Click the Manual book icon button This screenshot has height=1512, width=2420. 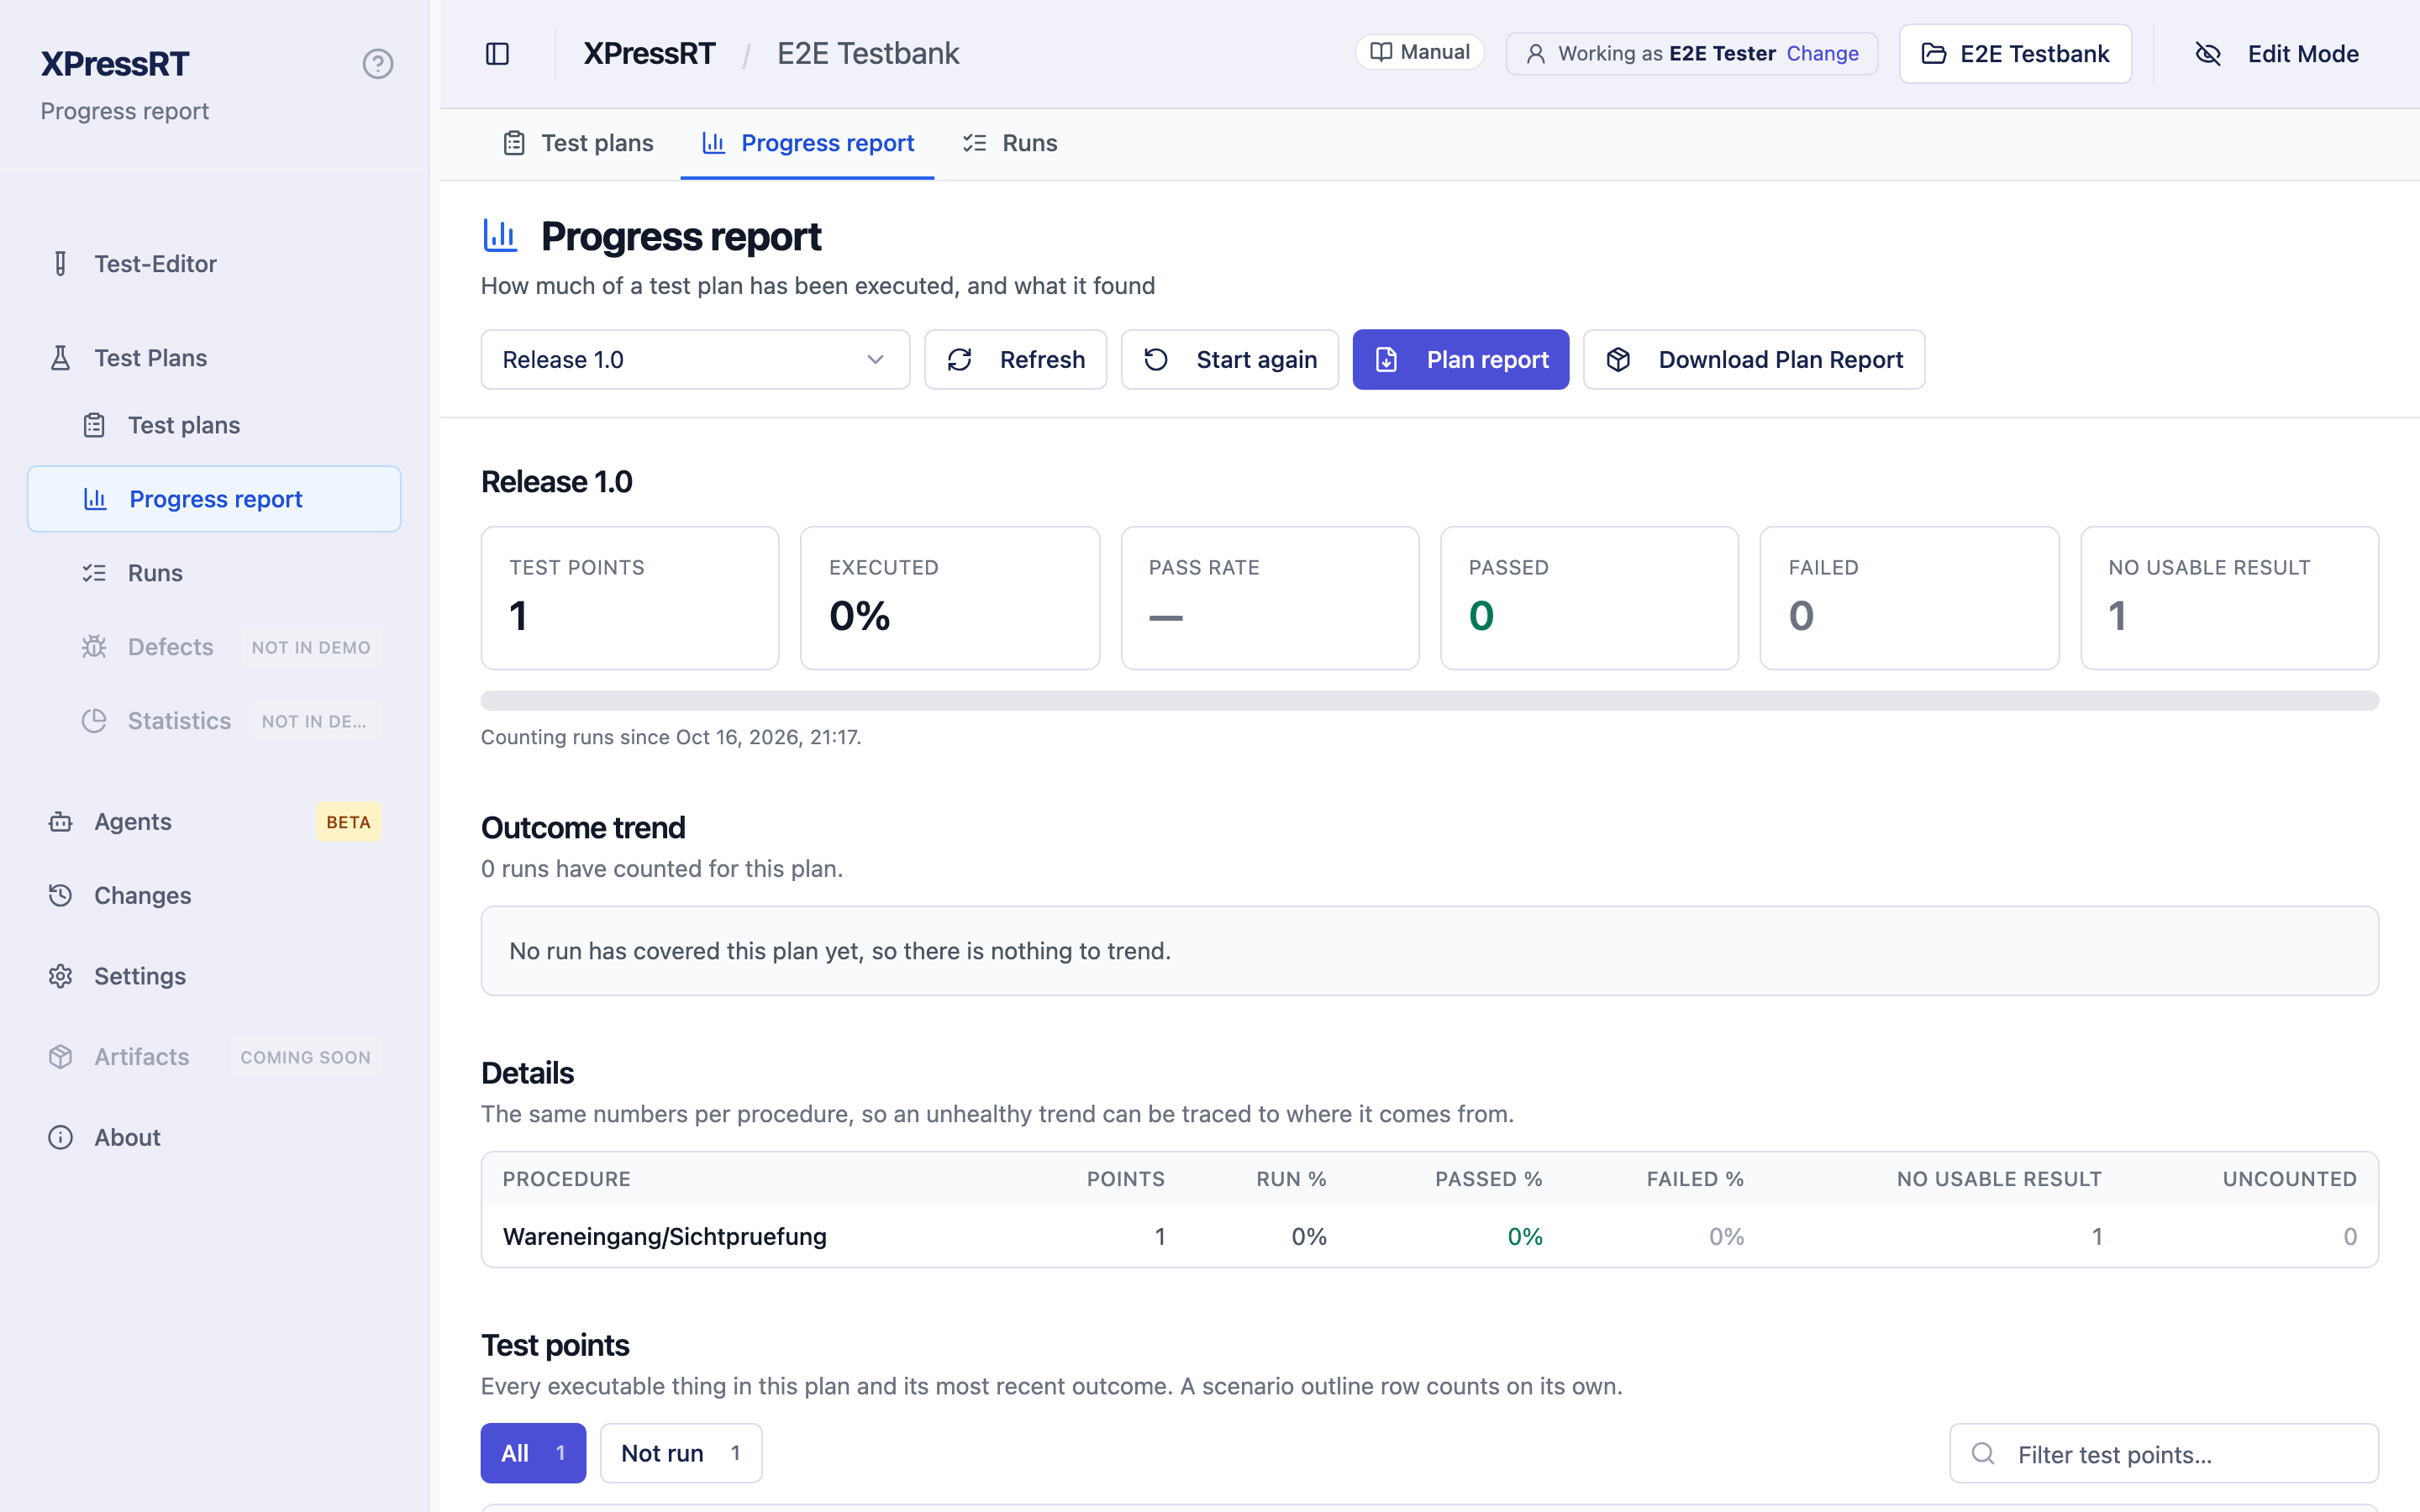(1419, 52)
